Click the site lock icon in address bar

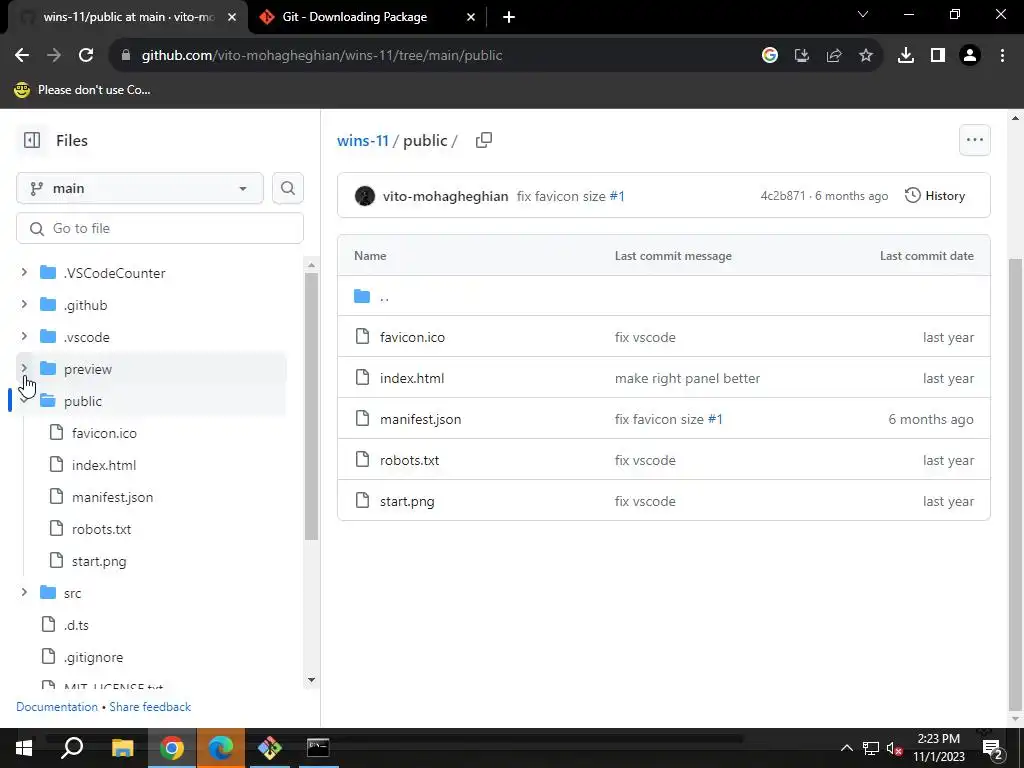tap(126, 56)
